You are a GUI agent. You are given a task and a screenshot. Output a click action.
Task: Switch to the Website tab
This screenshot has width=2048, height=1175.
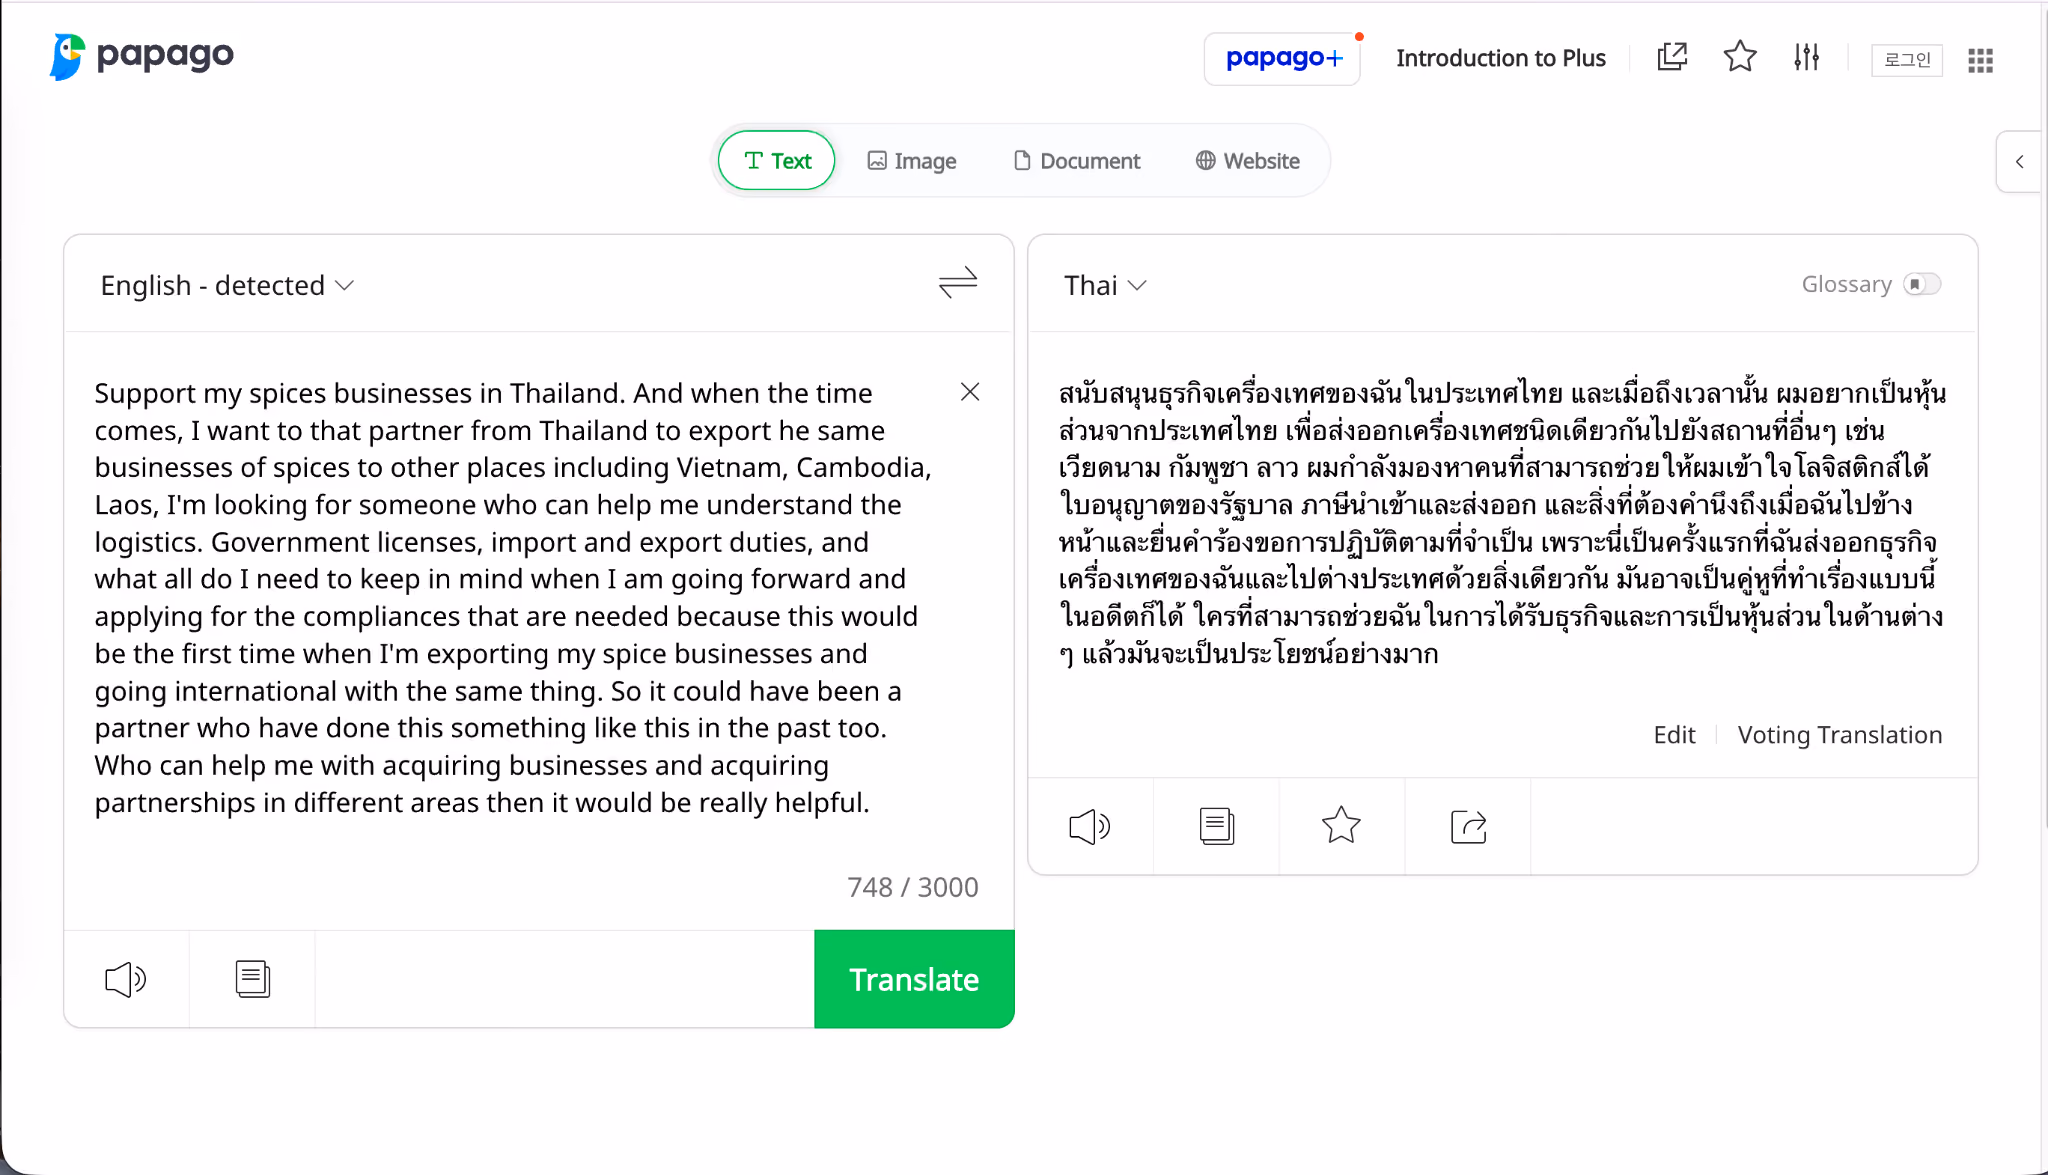1247,160
